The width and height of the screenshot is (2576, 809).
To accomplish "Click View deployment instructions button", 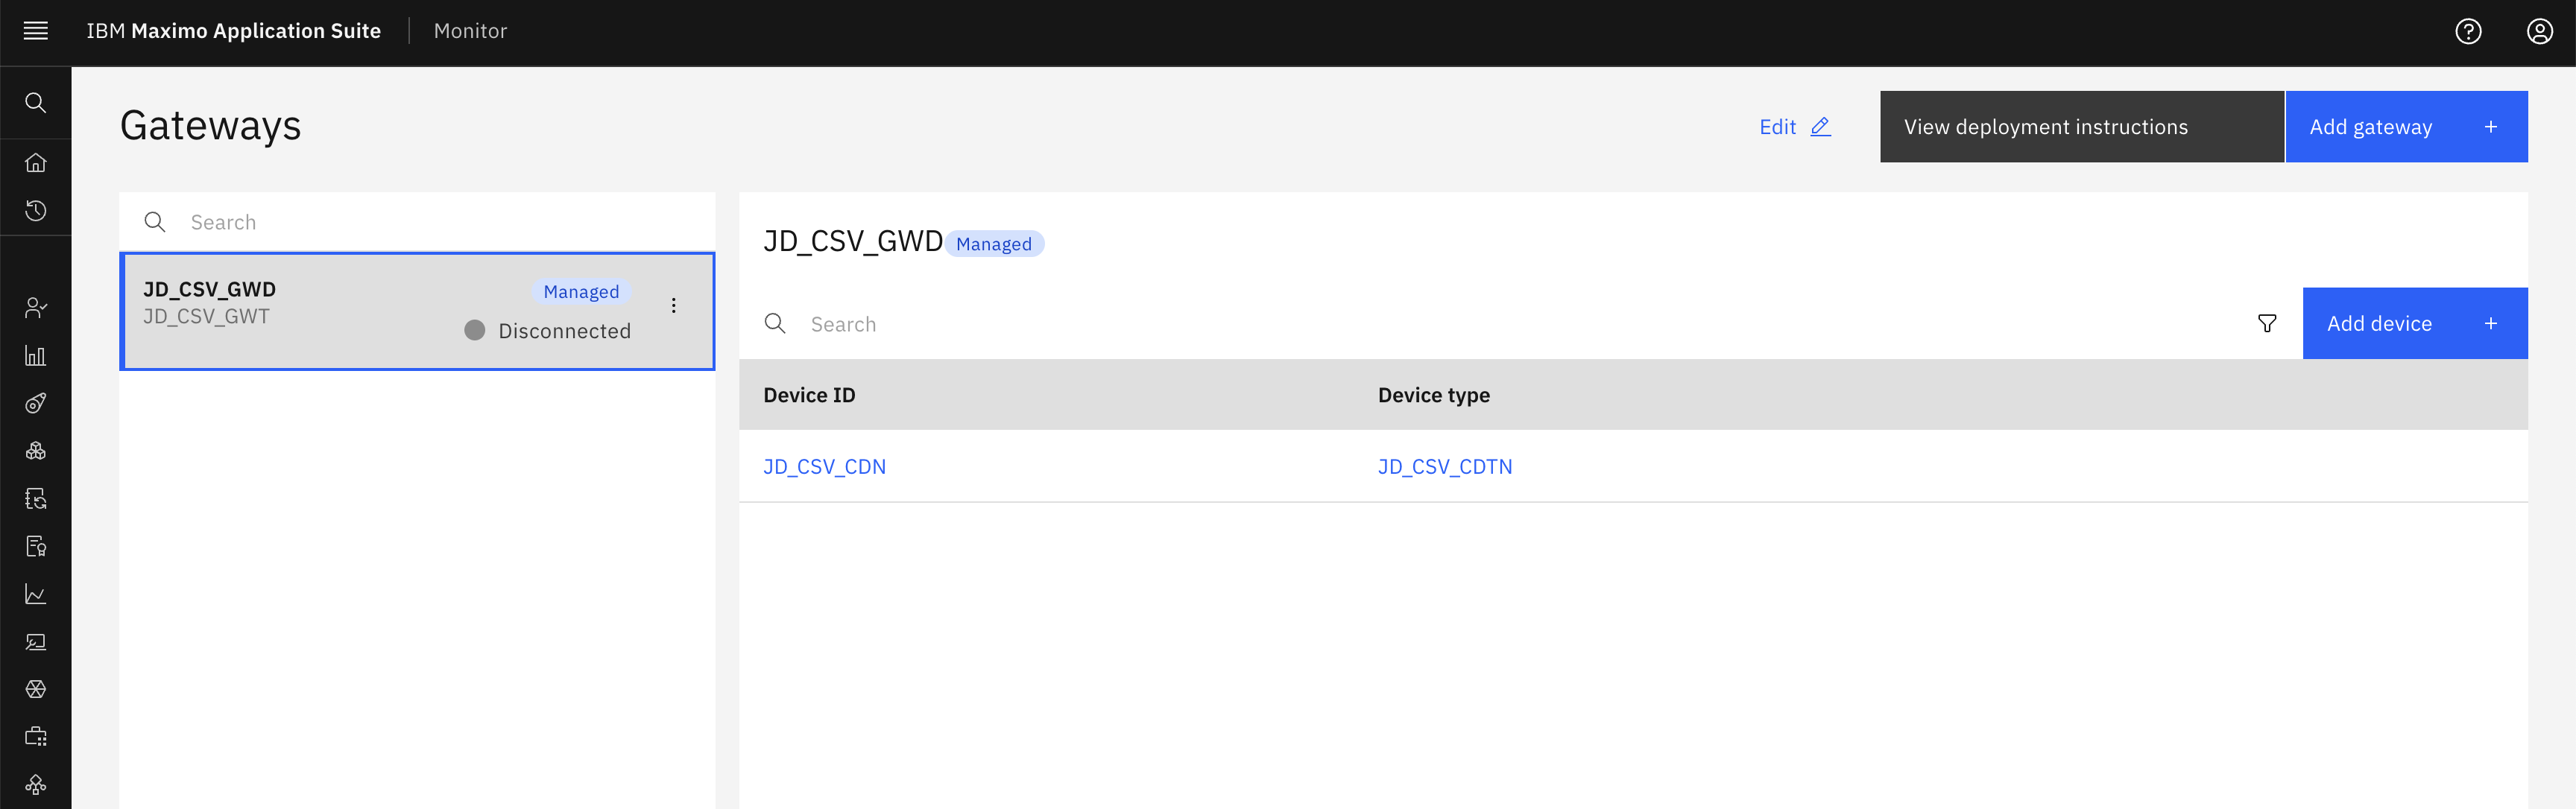I will pyautogui.click(x=2081, y=127).
